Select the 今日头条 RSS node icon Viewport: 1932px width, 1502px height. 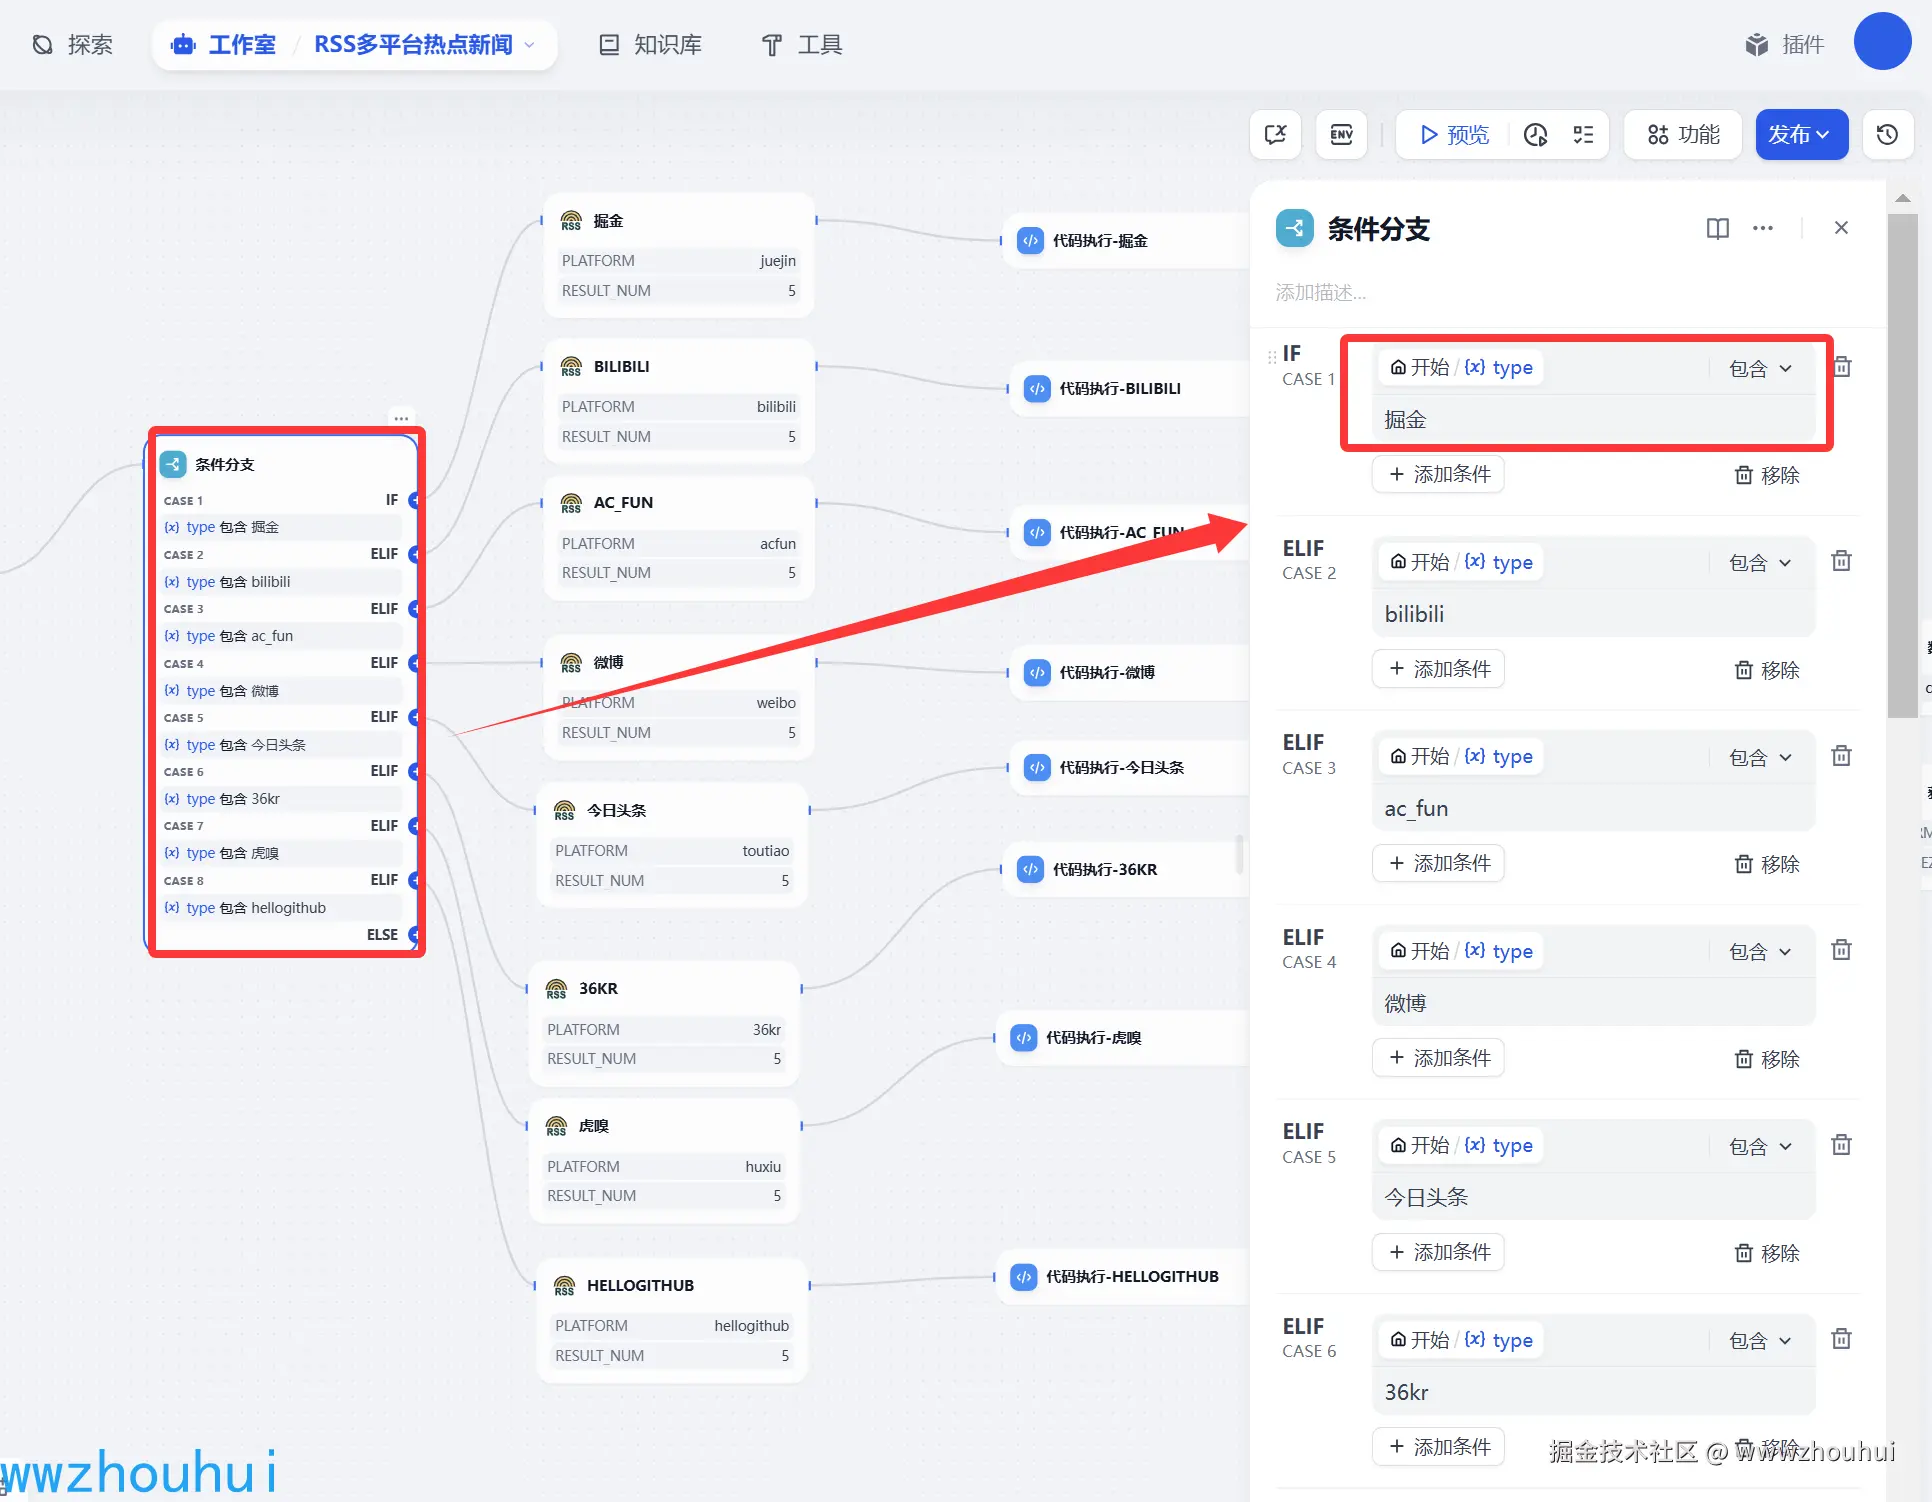click(564, 810)
